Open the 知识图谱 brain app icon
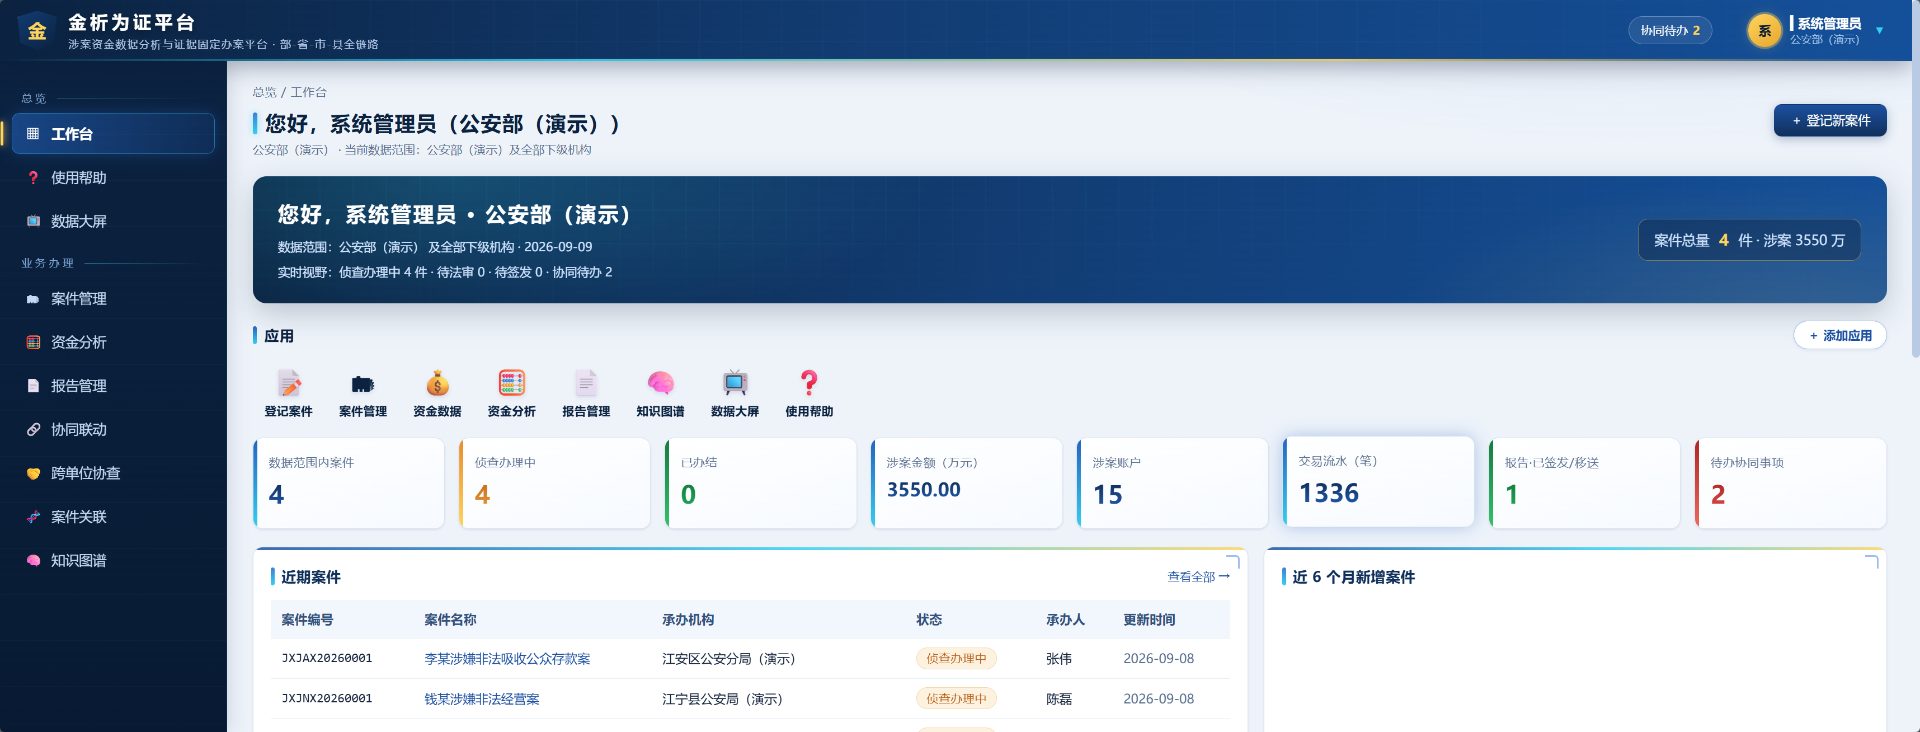Viewport: 1920px width, 732px height. click(660, 383)
